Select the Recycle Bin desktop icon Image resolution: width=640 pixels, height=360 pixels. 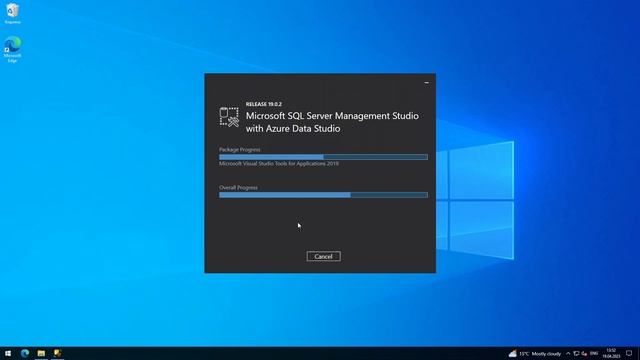click(x=12, y=13)
